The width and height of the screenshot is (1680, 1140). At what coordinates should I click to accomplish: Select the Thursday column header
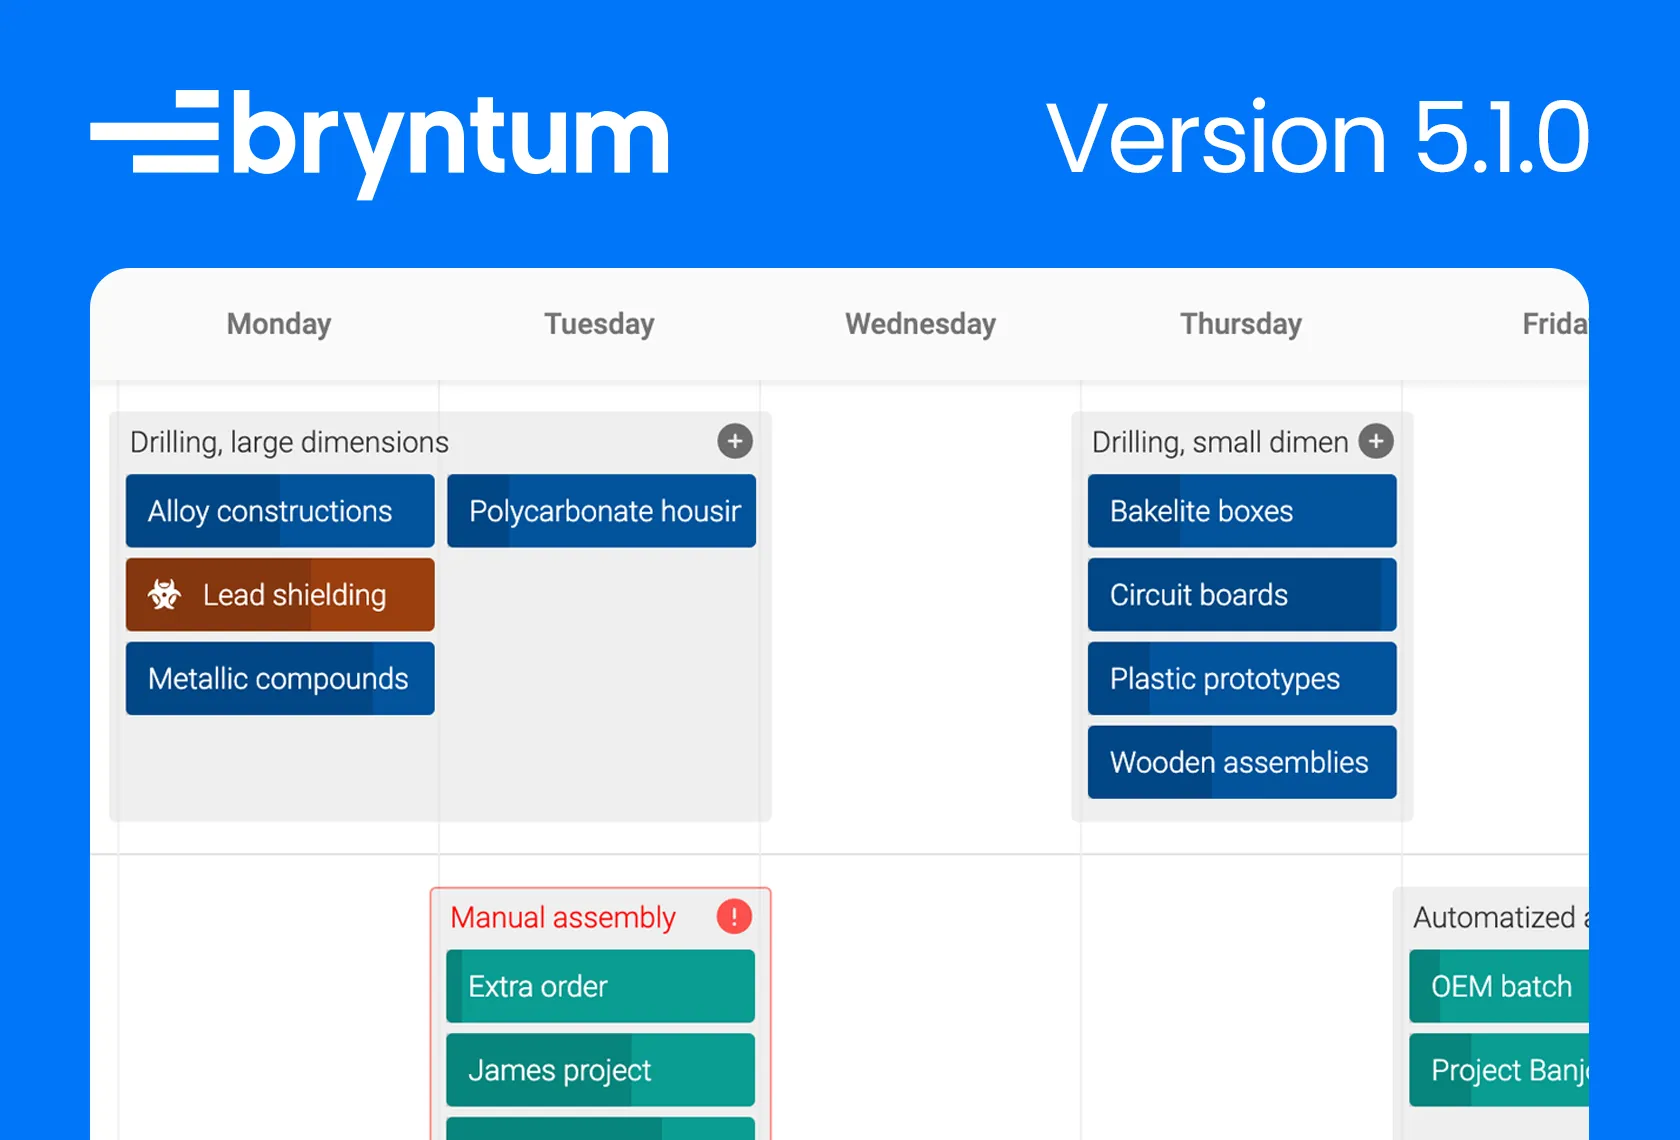(1241, 324)
